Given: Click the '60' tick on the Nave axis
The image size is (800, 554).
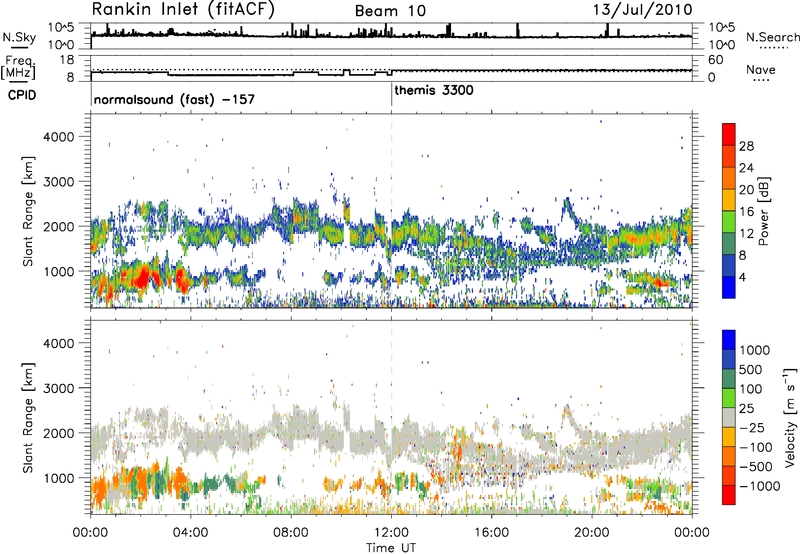Looking at the screenshot, I should coord(715,60).
